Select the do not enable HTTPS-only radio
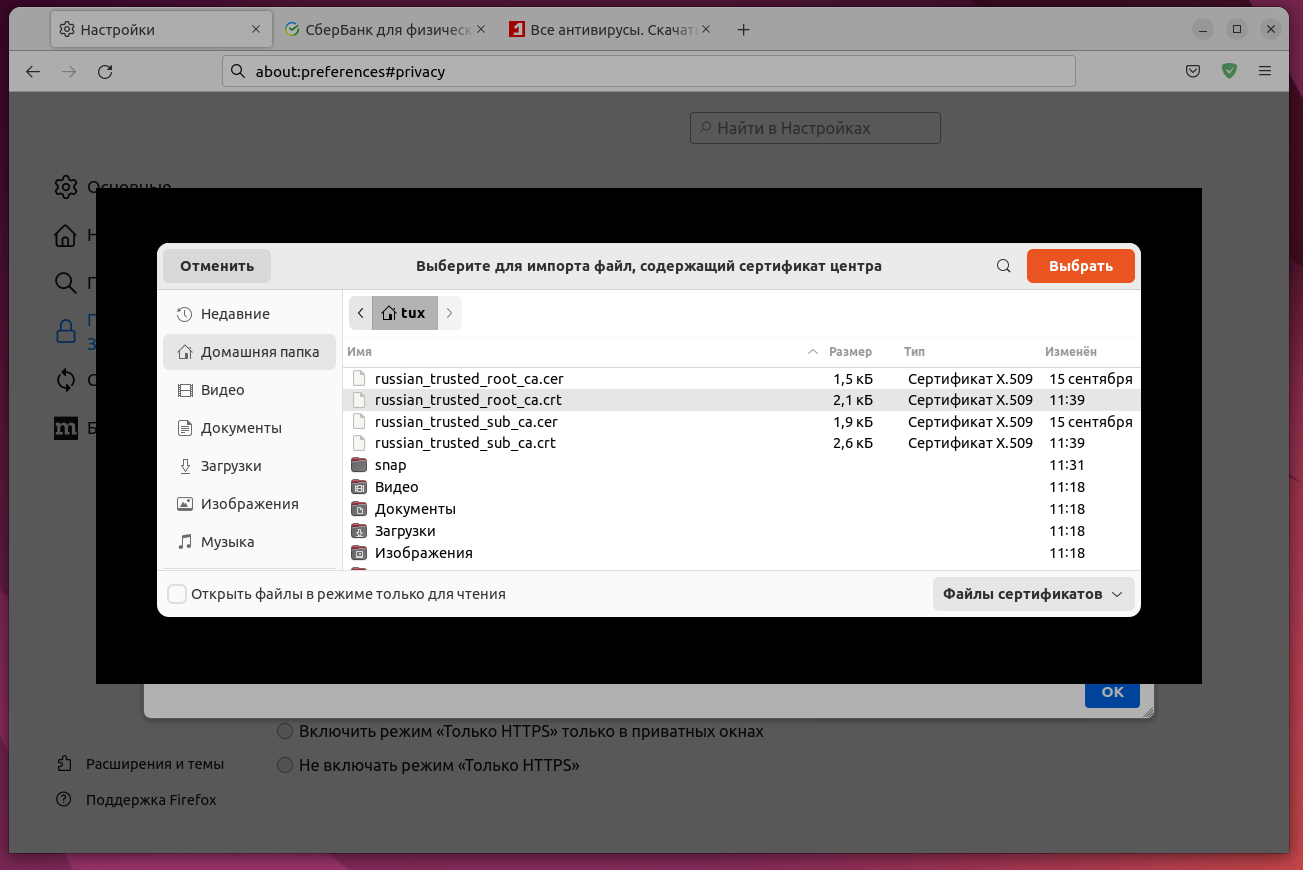Image resolution: width=1303 pixels, height=870 pixels. pyautogui.click(x=285, y=766)
